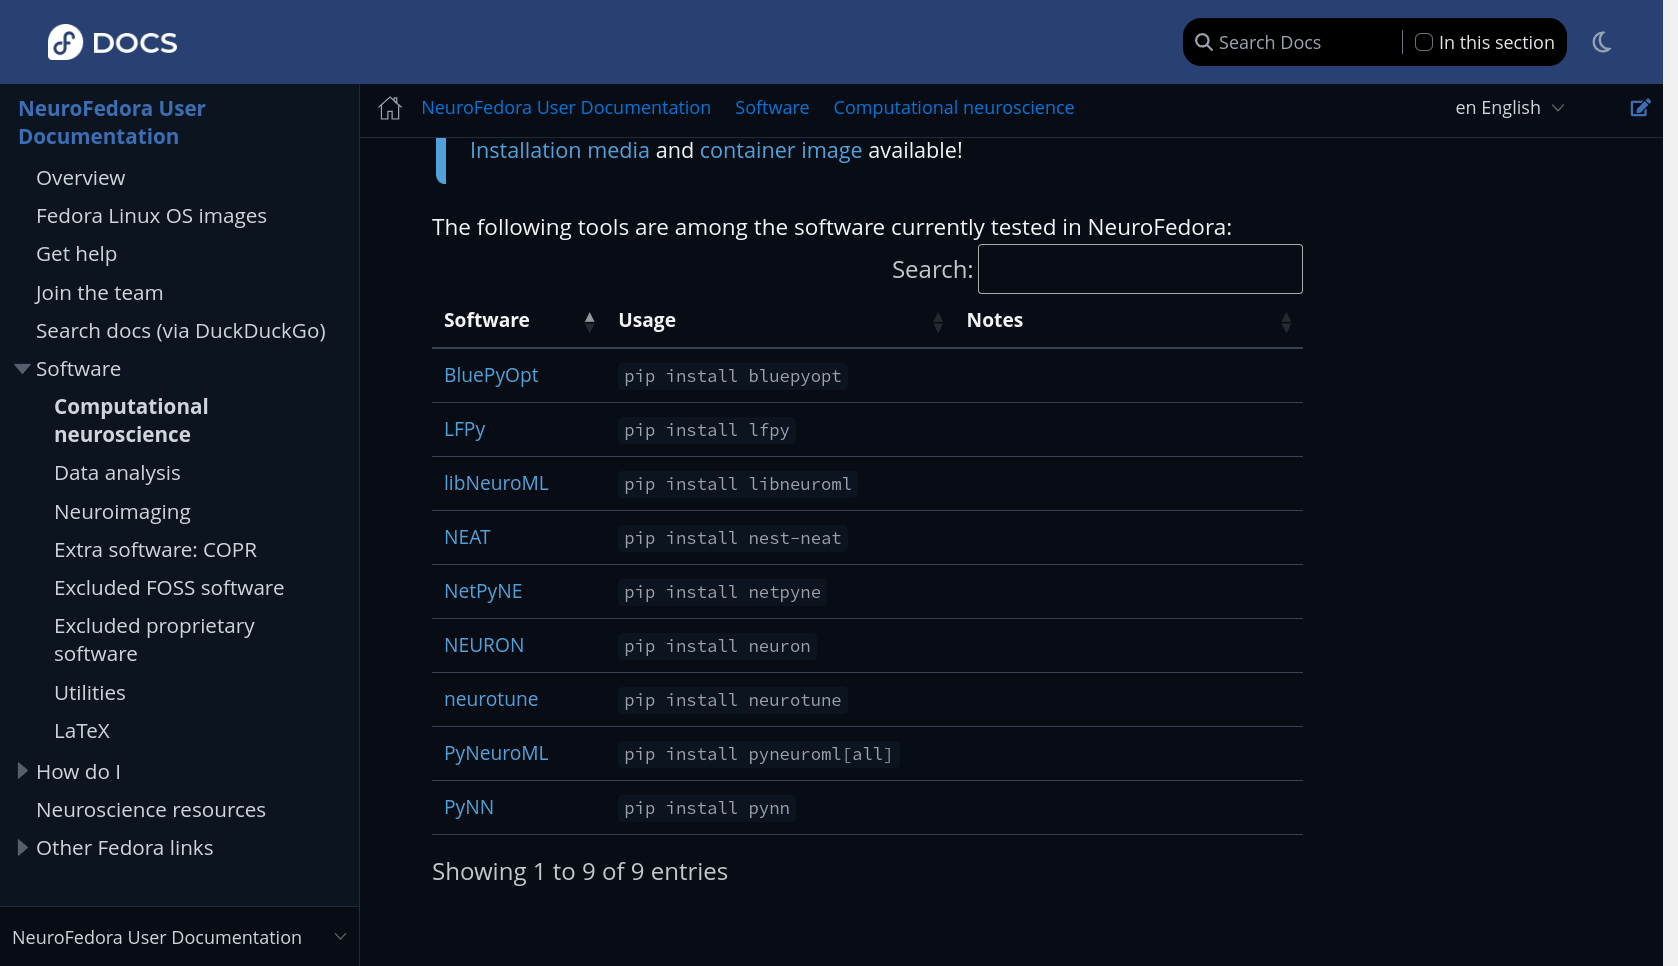Open Excluded proprietary software page
Image resolution: width=1678 pixels, height=966 pixels.
[154, 640]
